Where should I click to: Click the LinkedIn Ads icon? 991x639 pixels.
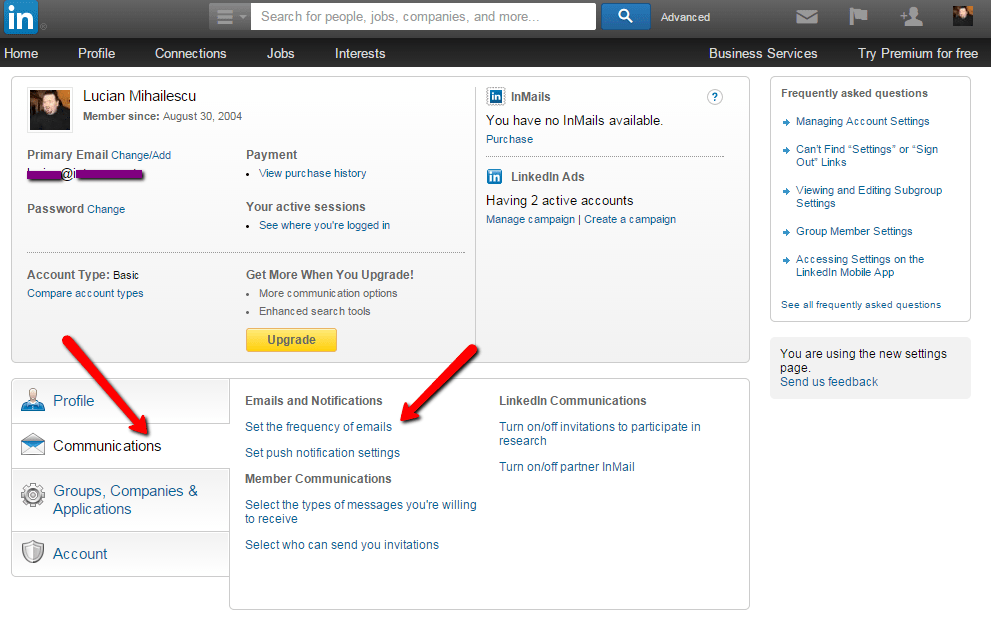pos(495,176)
